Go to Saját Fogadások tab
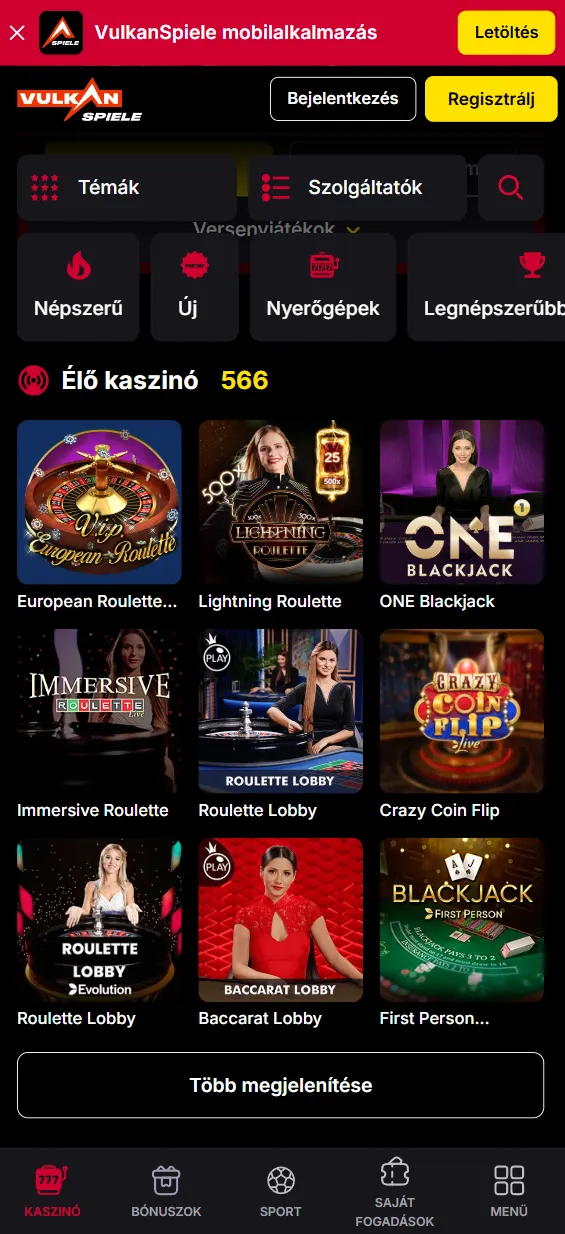The width and height of the screenshot is (565, 1234). pos(395,1191)
